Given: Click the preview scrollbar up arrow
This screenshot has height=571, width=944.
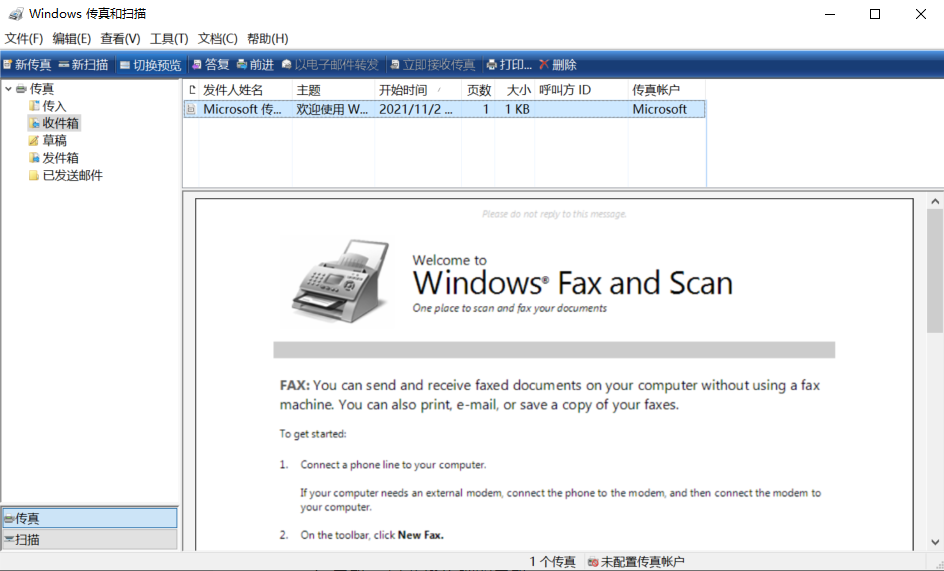Looking at the screenshot, I should (x=935, y=201).
